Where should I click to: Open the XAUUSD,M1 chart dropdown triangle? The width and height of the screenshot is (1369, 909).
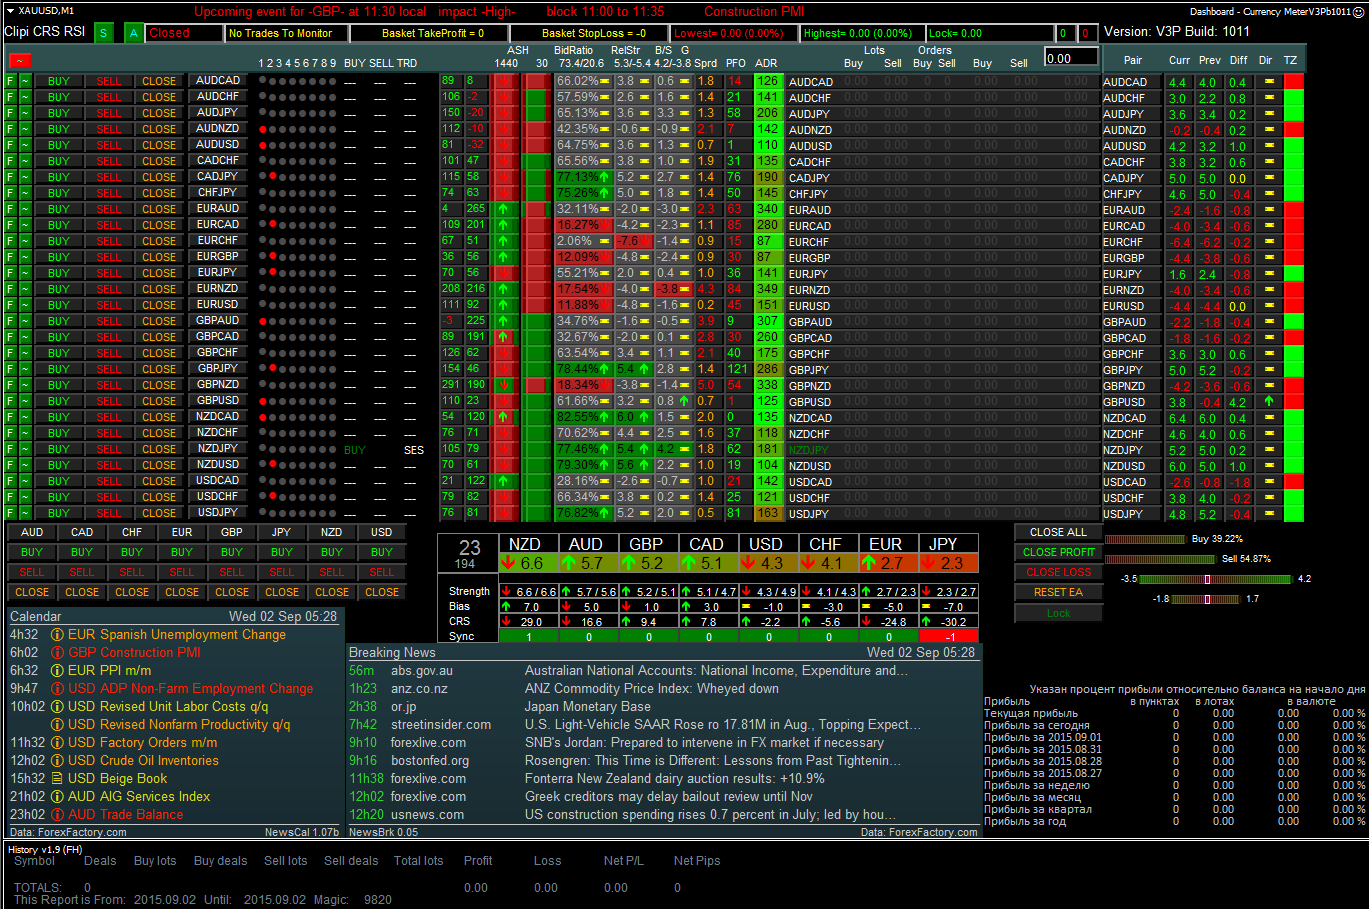tap(10, 11)
